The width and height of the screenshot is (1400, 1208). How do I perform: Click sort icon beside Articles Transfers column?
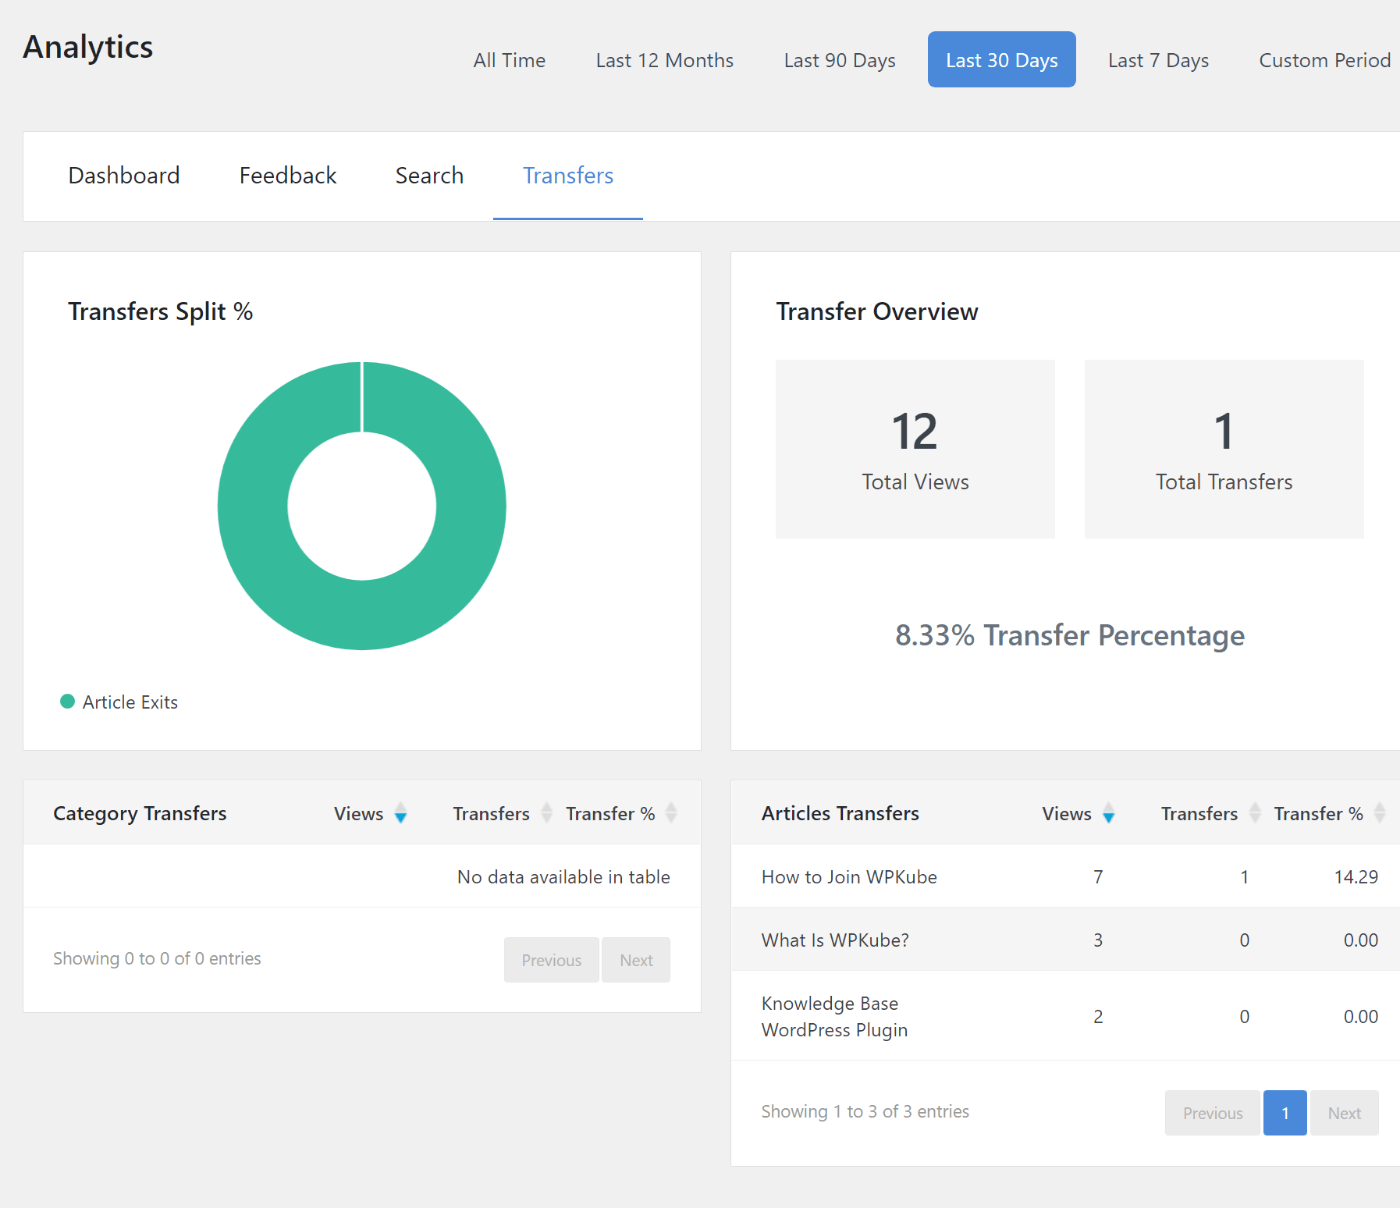(1254, 814)
